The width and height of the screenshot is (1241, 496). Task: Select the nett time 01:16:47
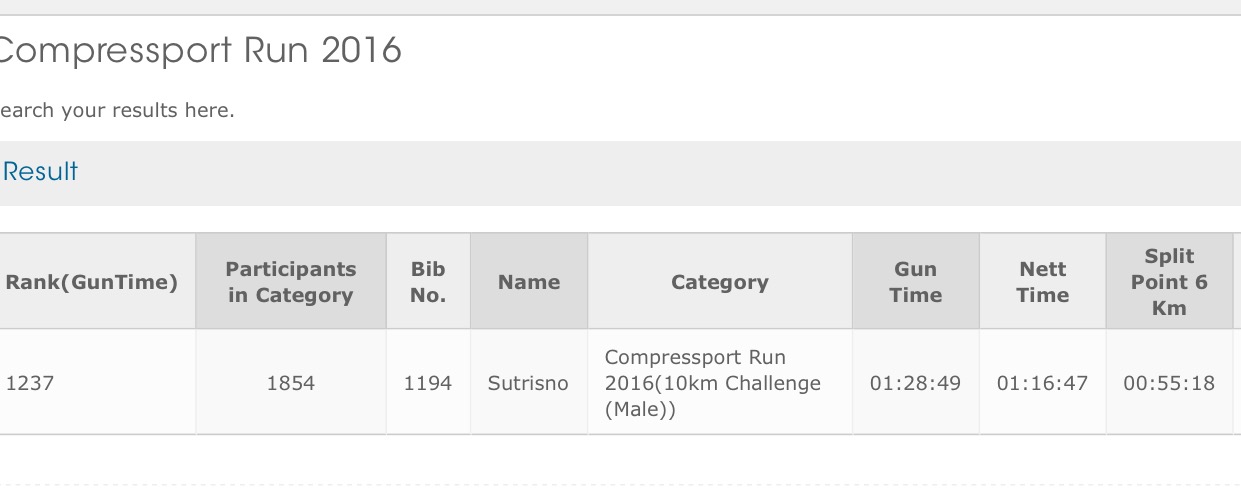tap(1042, 383)
